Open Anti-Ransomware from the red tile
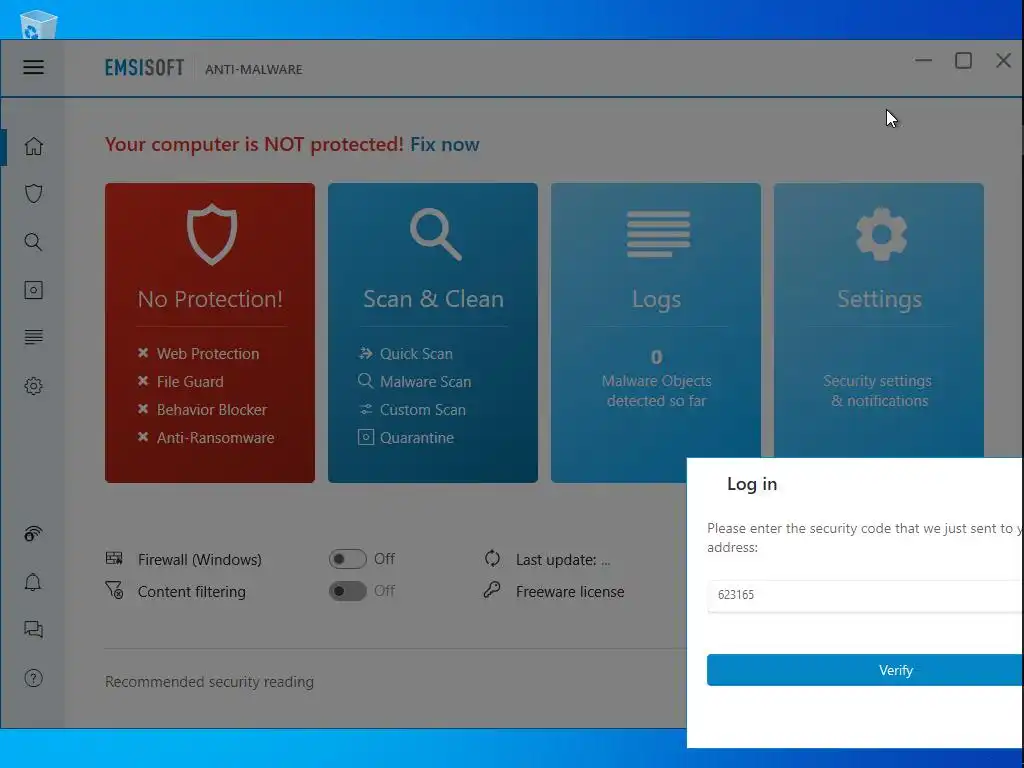The height and width of the screenshot is (768, 1024). coord(216,438)
